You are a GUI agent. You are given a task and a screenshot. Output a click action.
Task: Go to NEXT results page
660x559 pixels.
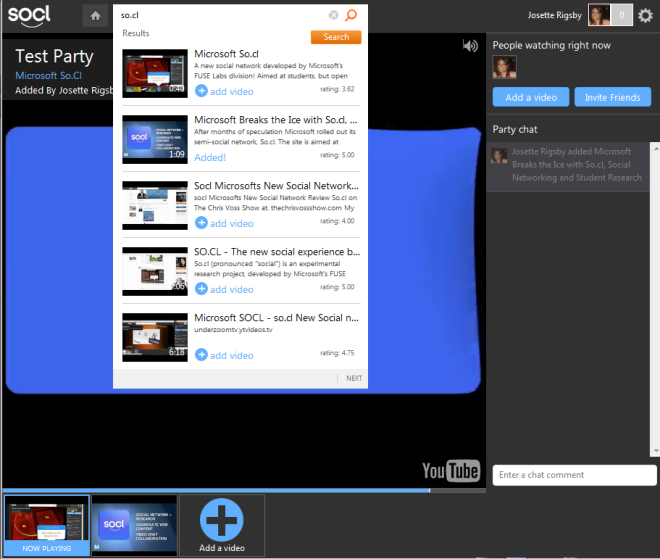coord(354,378)
